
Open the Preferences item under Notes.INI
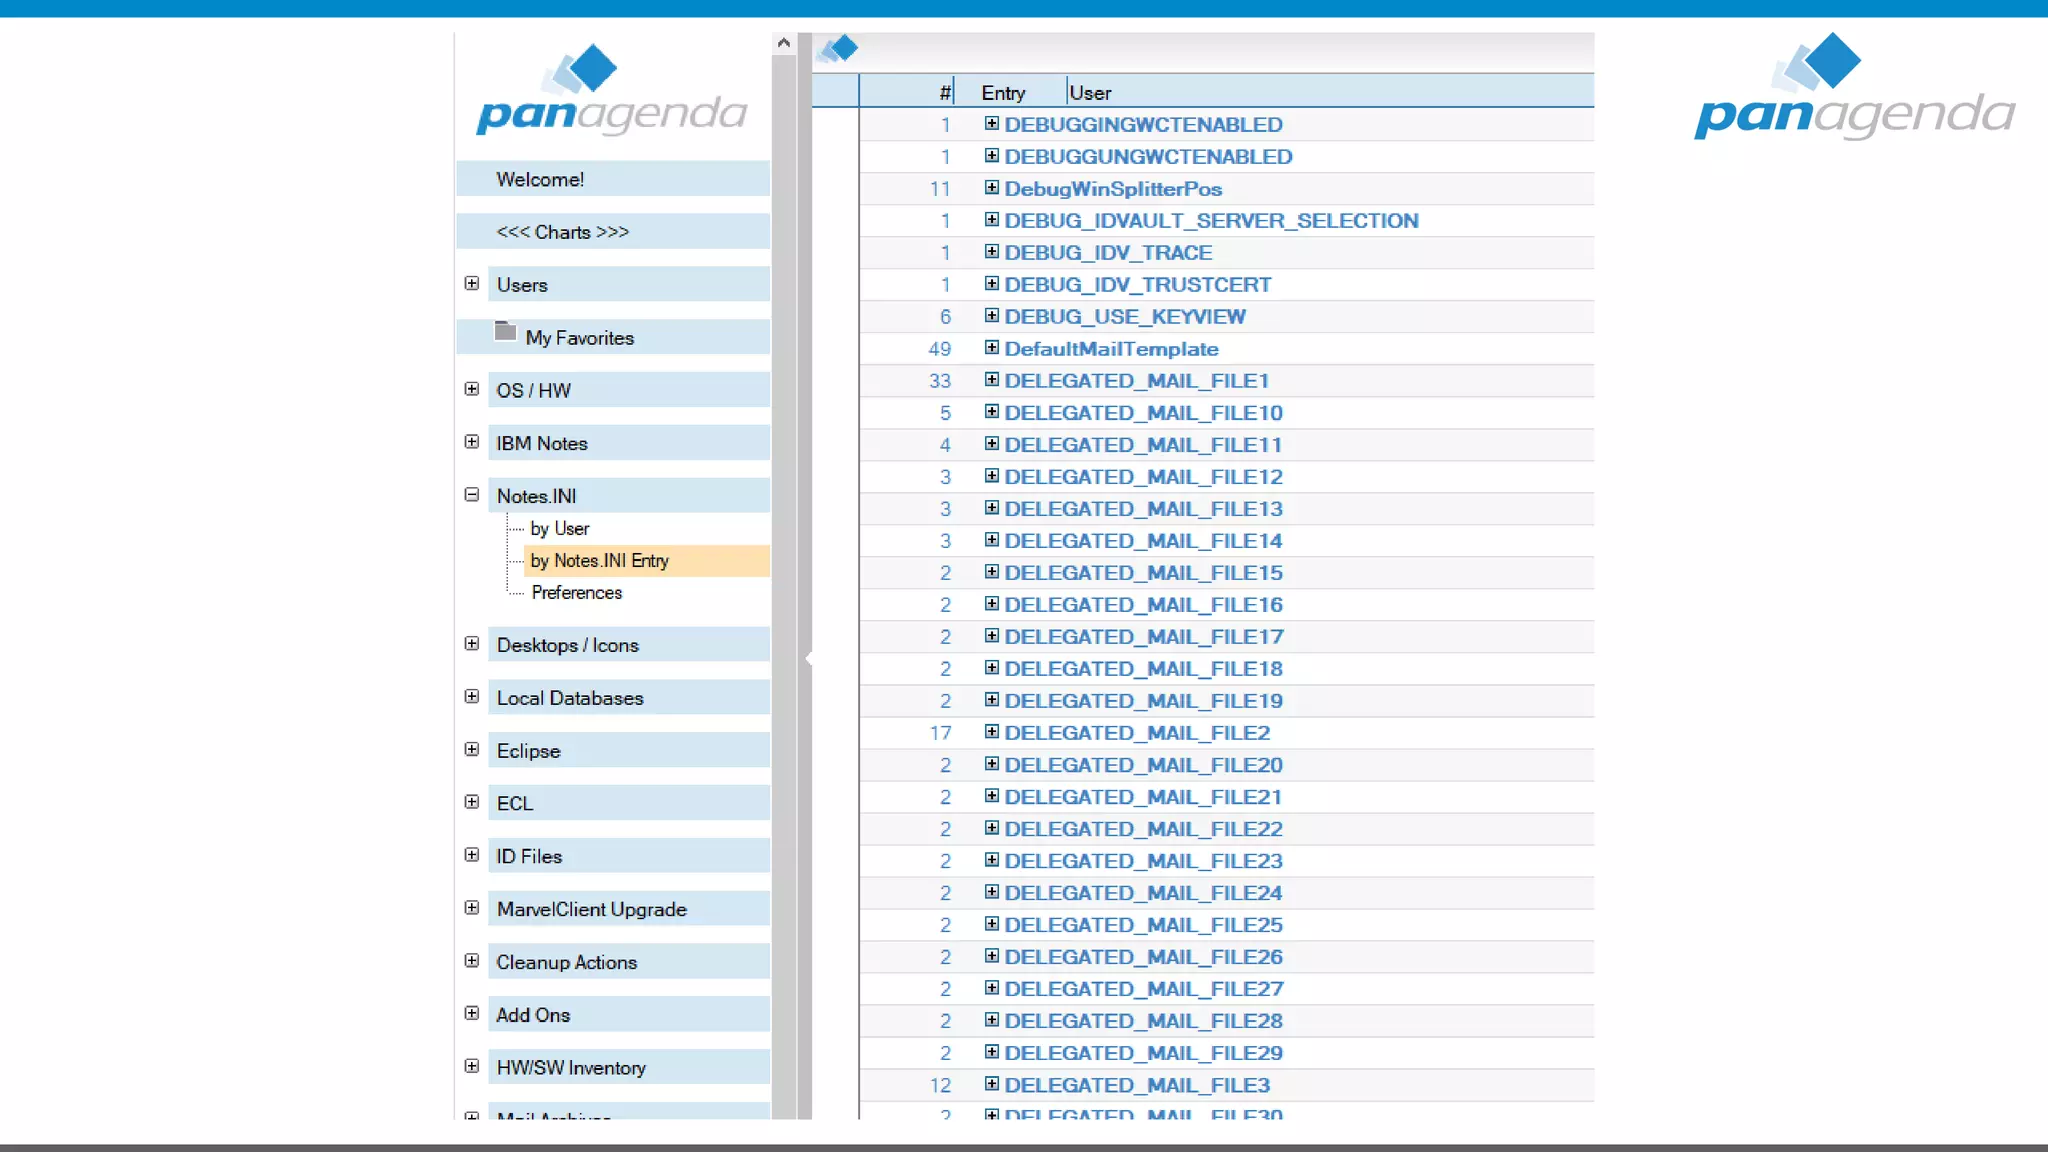576,593
